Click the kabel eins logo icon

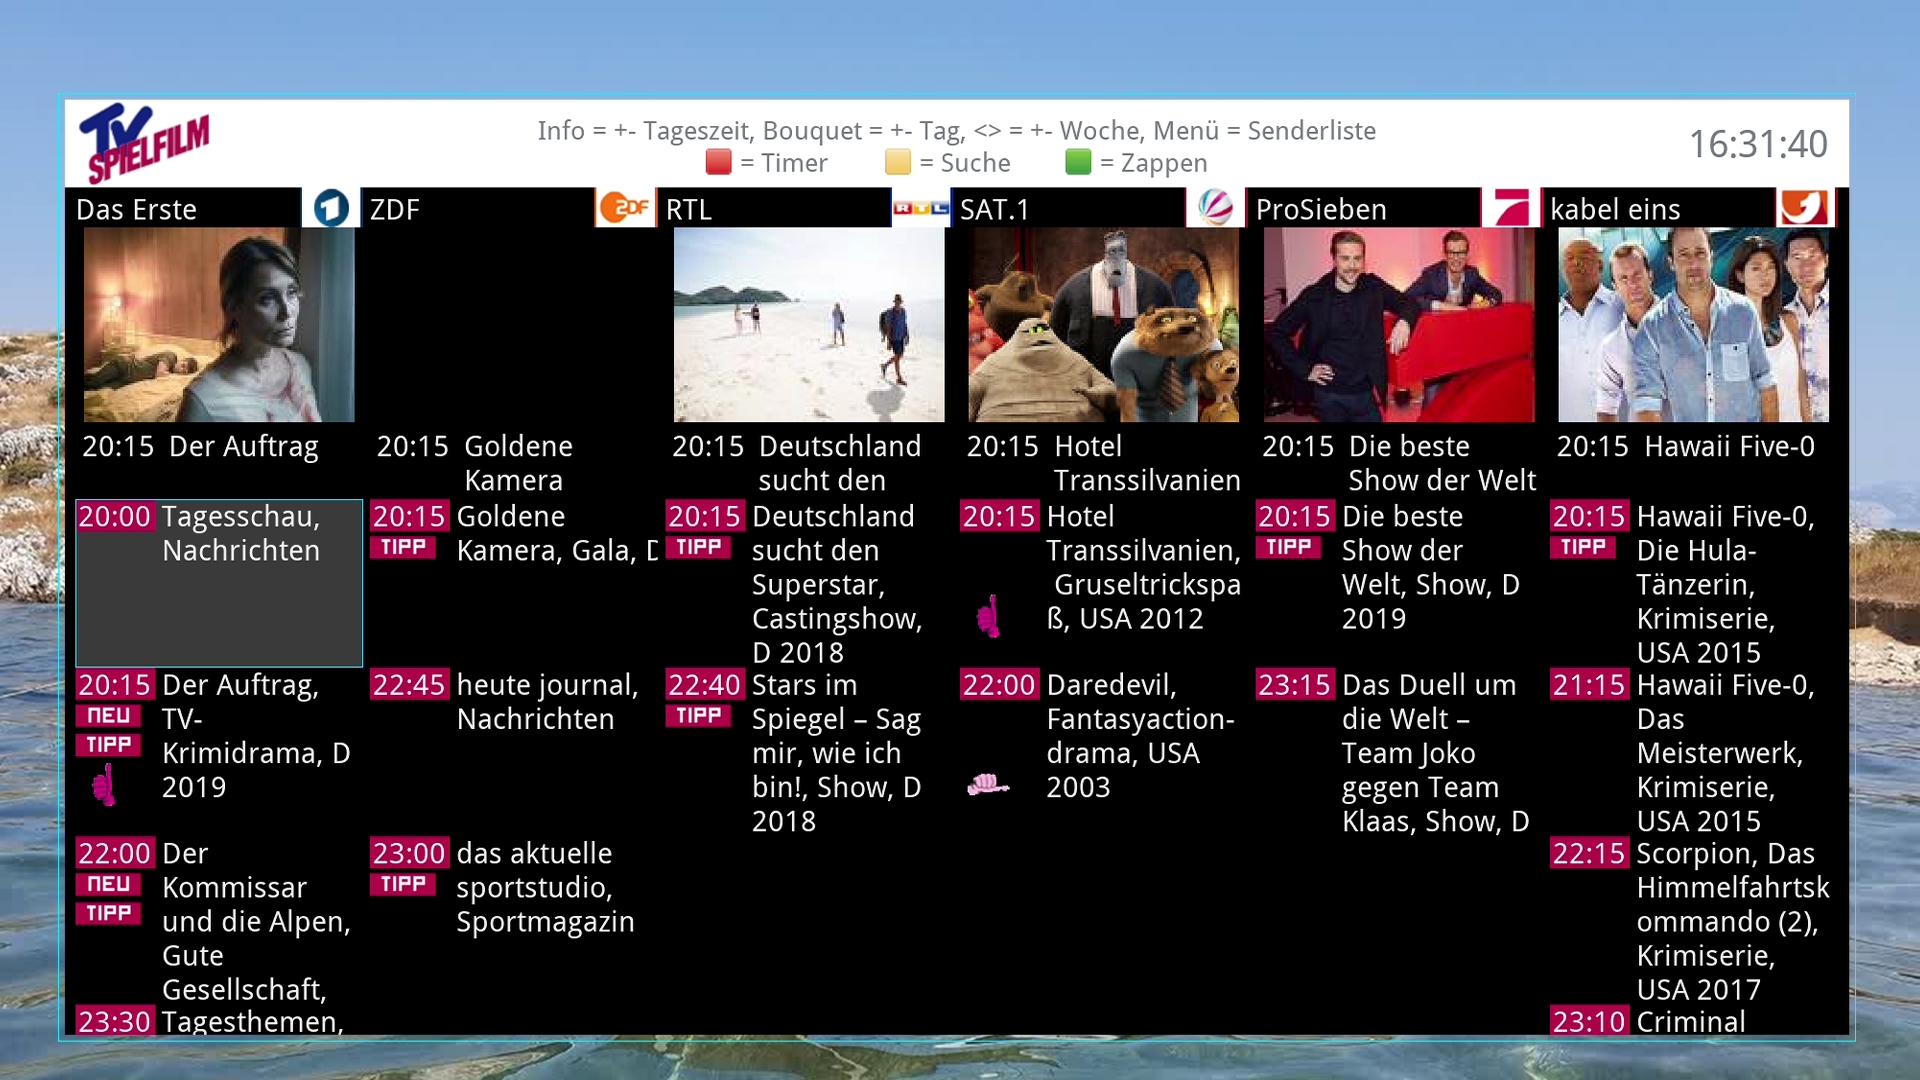[x=1805, y=208]
